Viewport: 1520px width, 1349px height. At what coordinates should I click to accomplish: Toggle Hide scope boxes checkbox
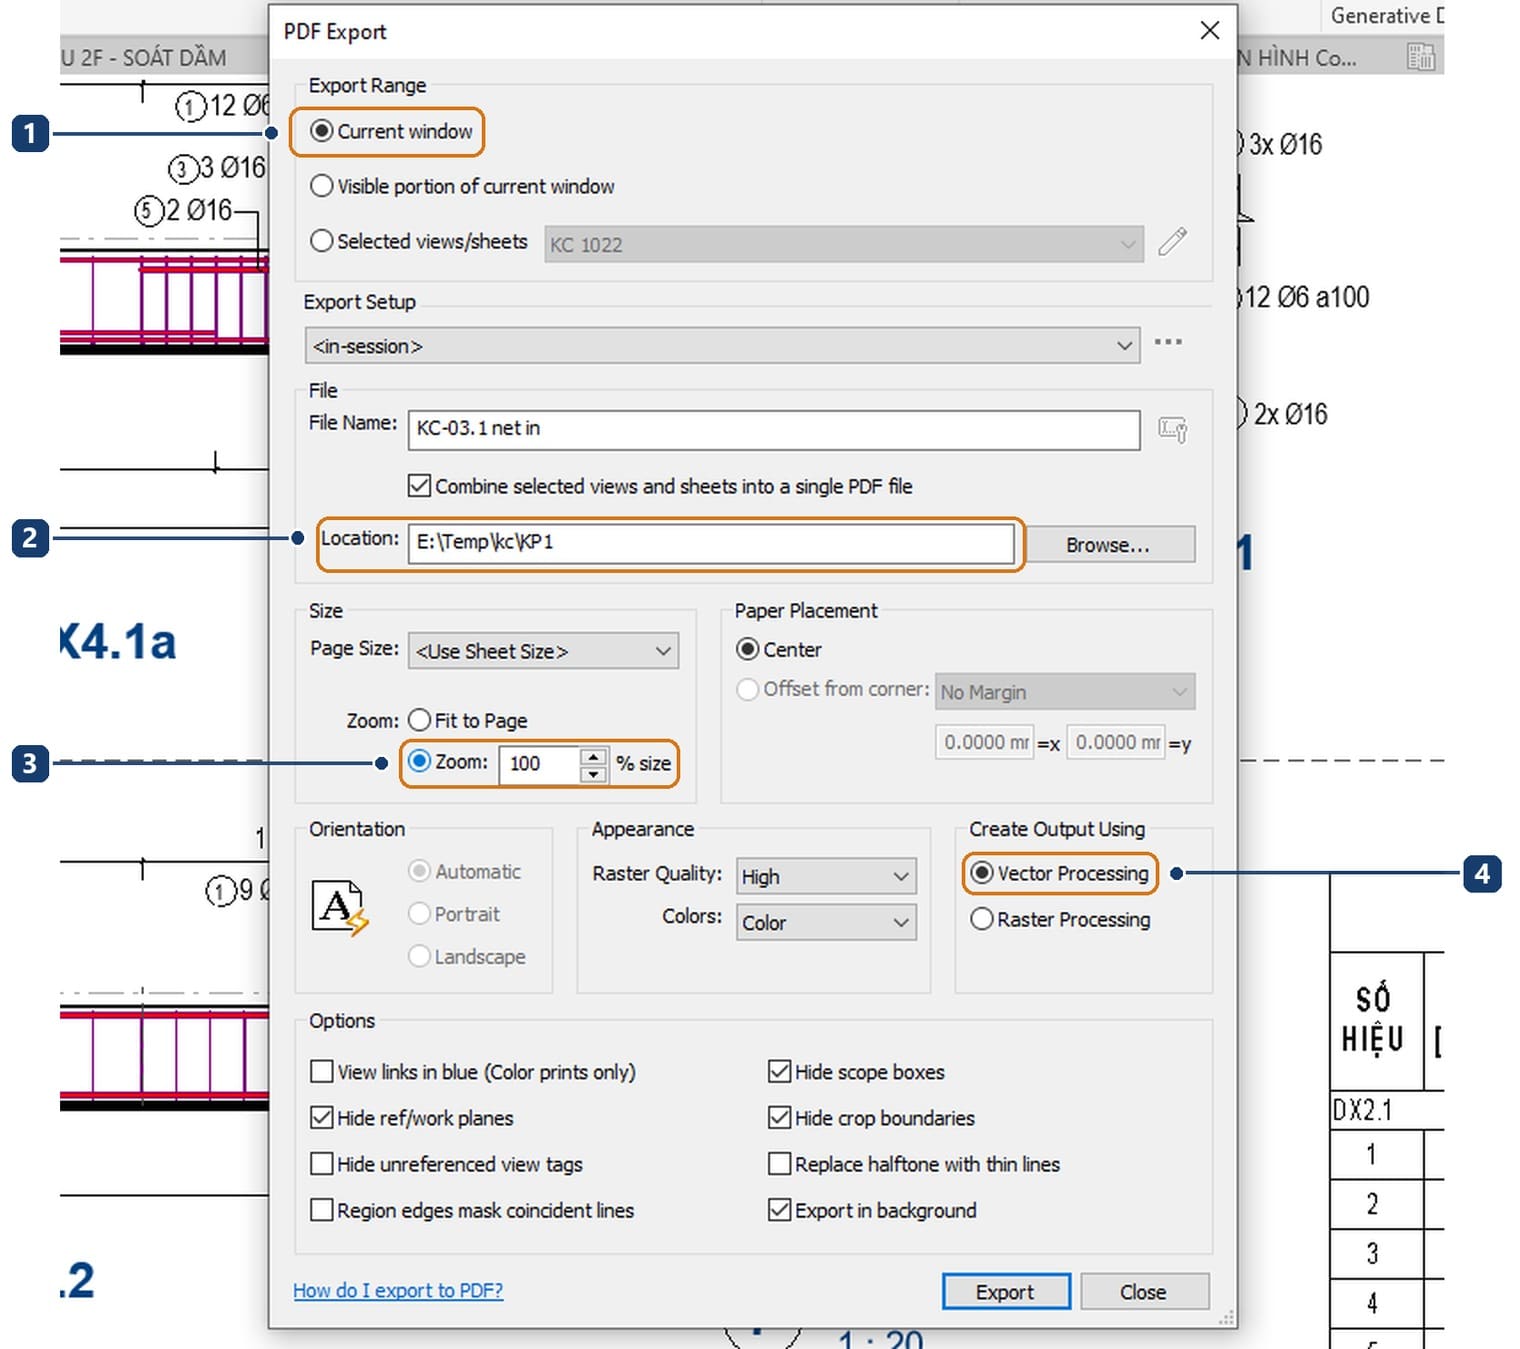pyautogui.click(x=856, y=1072)
